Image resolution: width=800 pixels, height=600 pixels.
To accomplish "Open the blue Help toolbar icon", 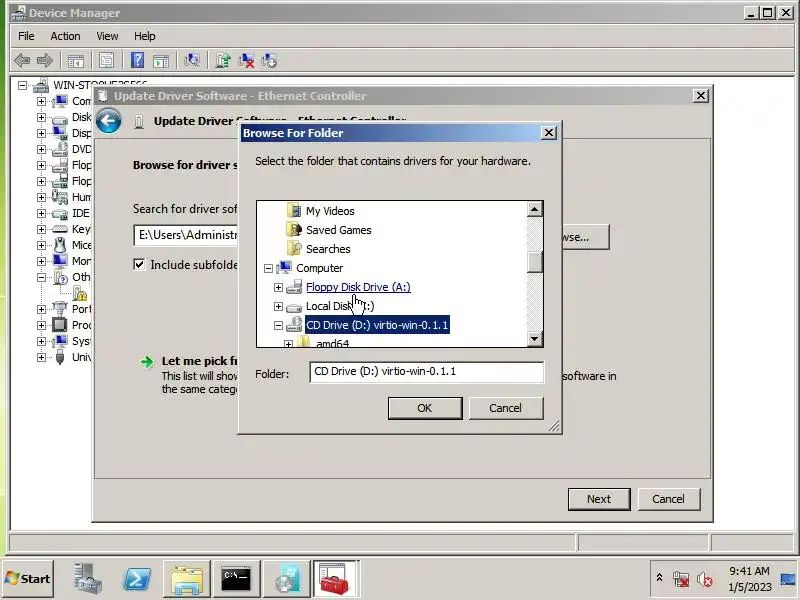I will point(137,61).
